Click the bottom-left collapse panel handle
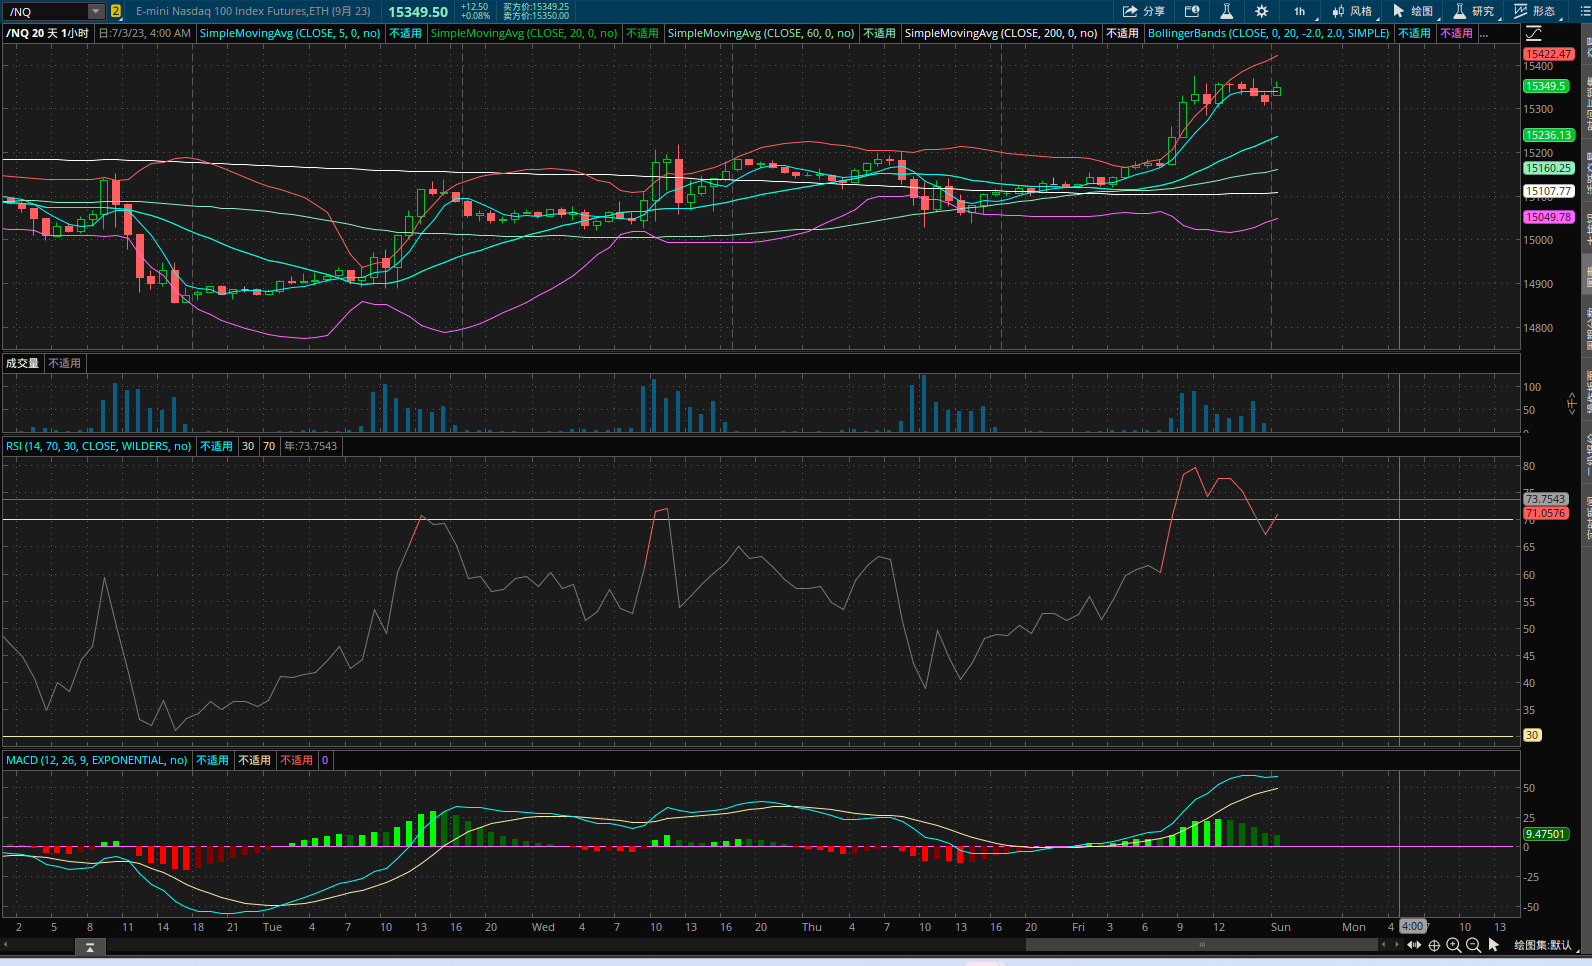The image size is (1592, 966). [x=90, y=947]
